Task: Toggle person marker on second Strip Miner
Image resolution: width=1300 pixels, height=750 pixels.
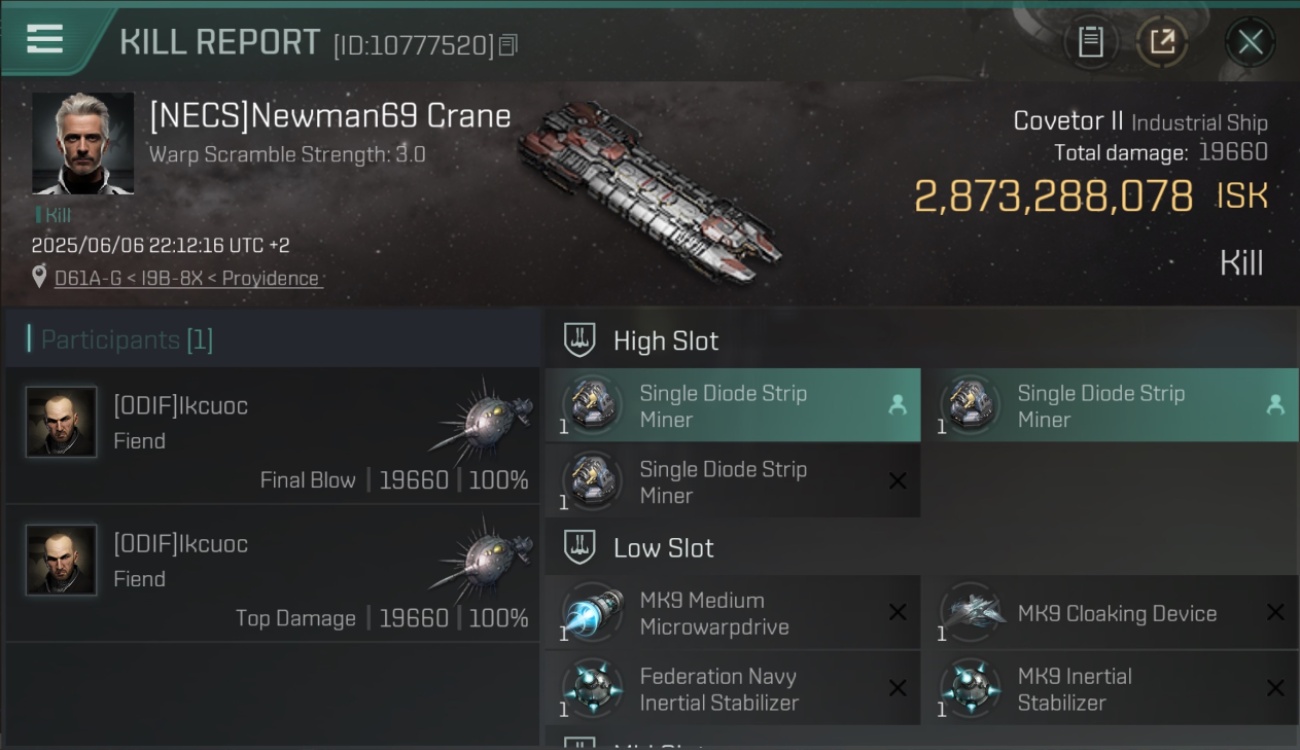Action: click(1275, 405)
